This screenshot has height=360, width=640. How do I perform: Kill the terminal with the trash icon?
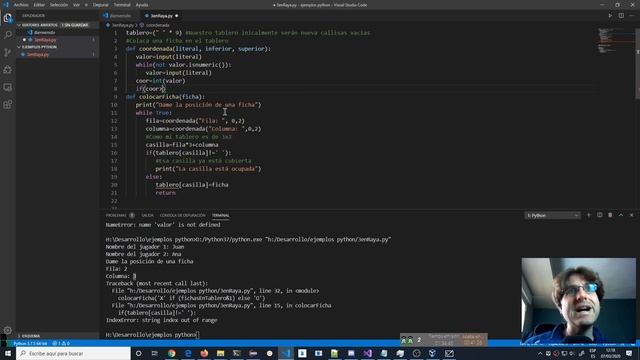click(610, 215)
